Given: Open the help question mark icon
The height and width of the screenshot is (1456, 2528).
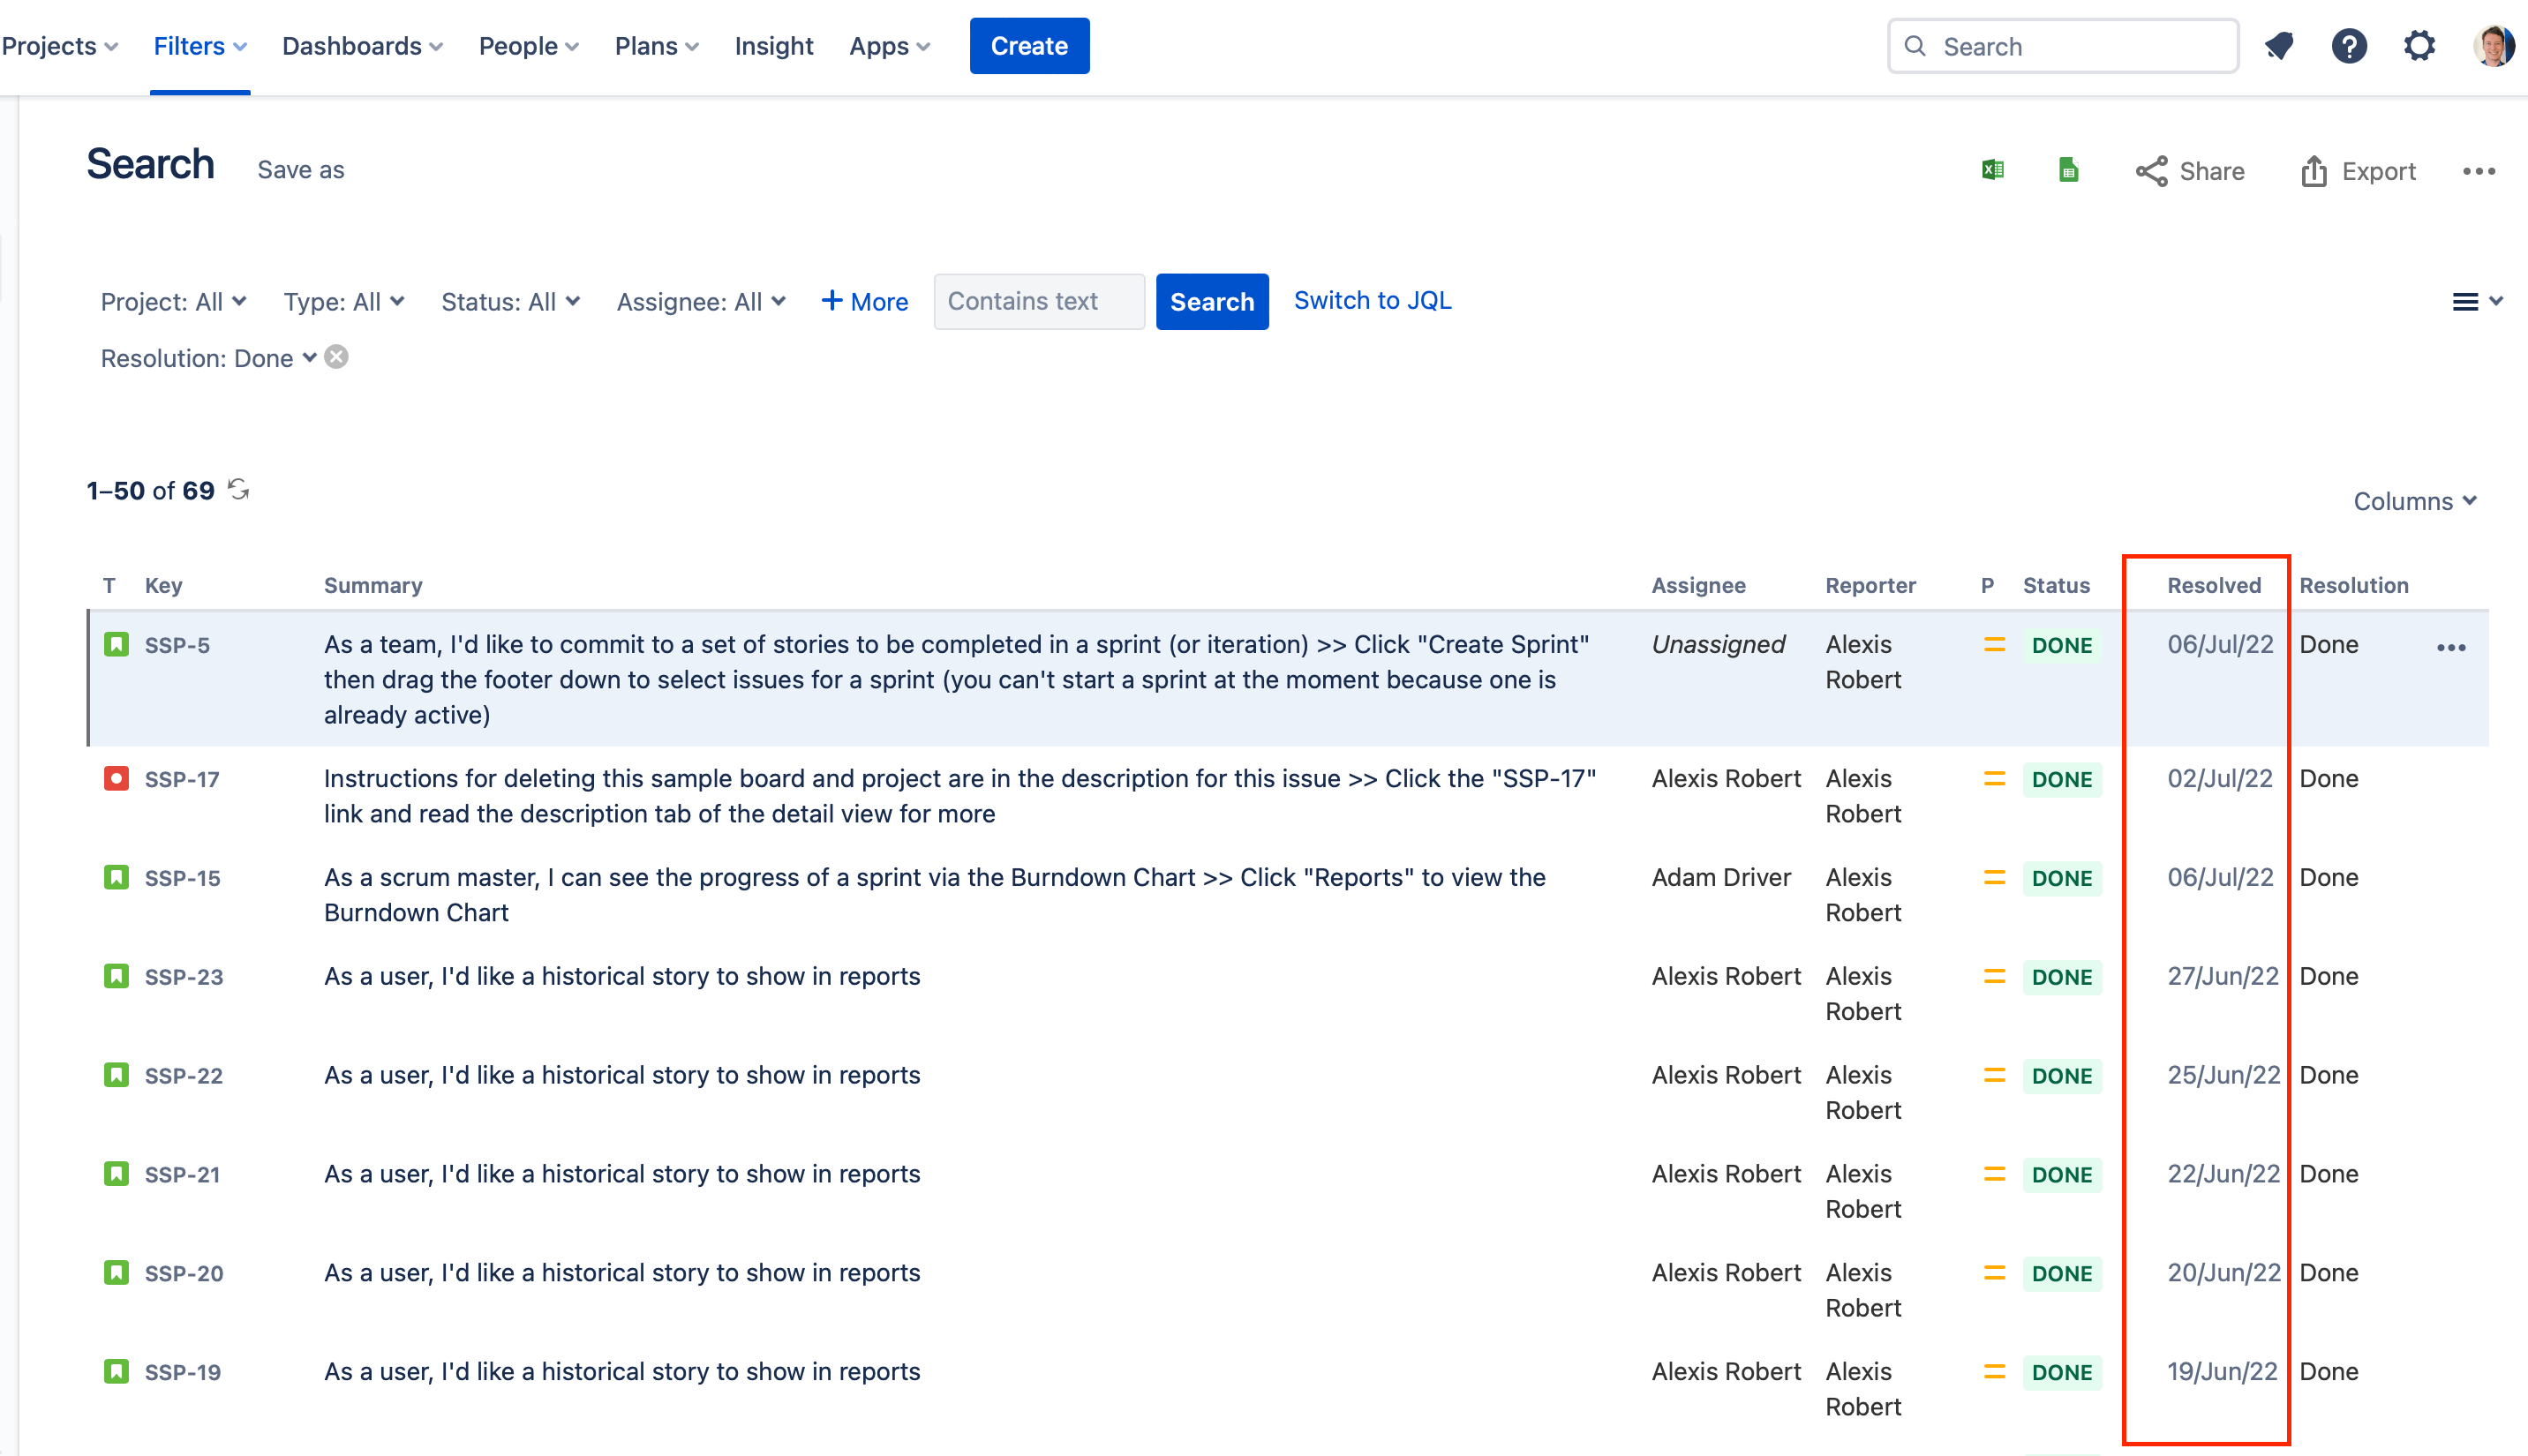Looking at the screenshot, I should point(2350,45).
